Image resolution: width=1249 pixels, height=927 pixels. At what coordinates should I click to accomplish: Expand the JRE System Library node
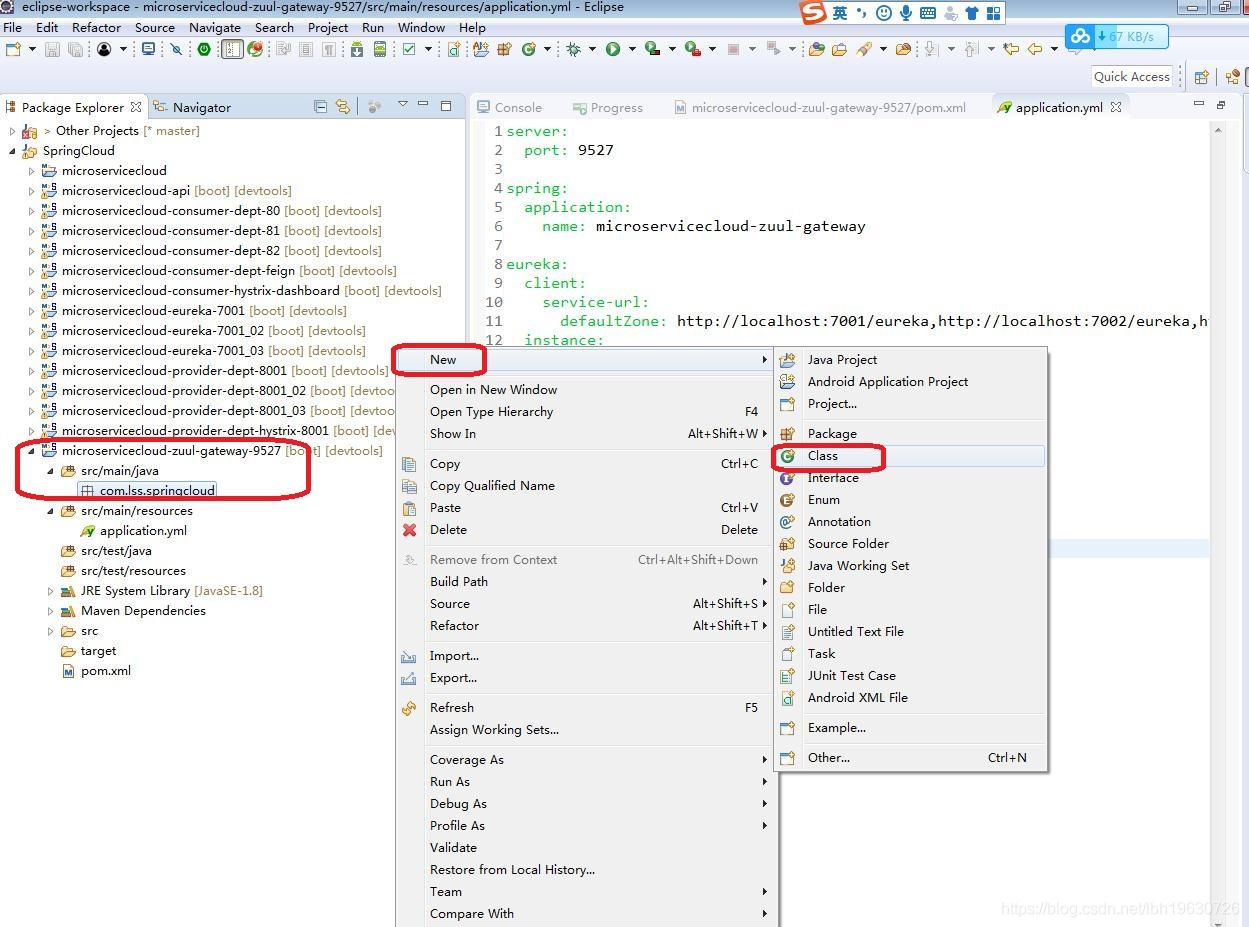(x=50, y=591)
